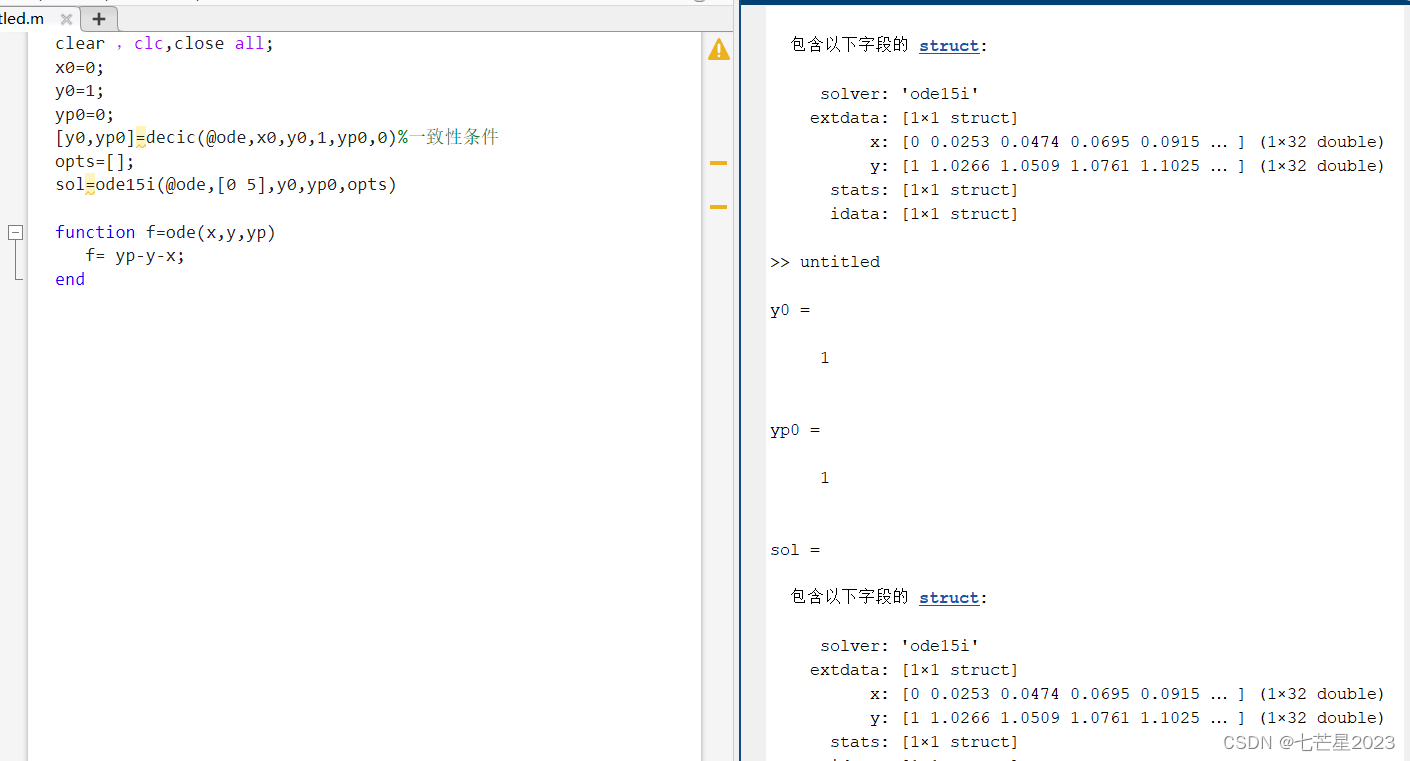Collapse the ode function using the fold minus control
The image size is (1410, 761).
(x=15, y=231)
